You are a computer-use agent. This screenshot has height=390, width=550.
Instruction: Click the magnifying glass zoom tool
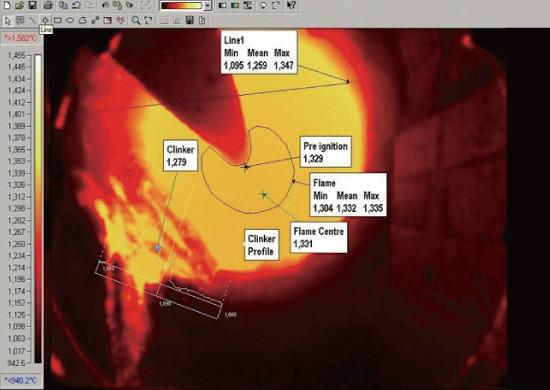click(x=135, y=20)
